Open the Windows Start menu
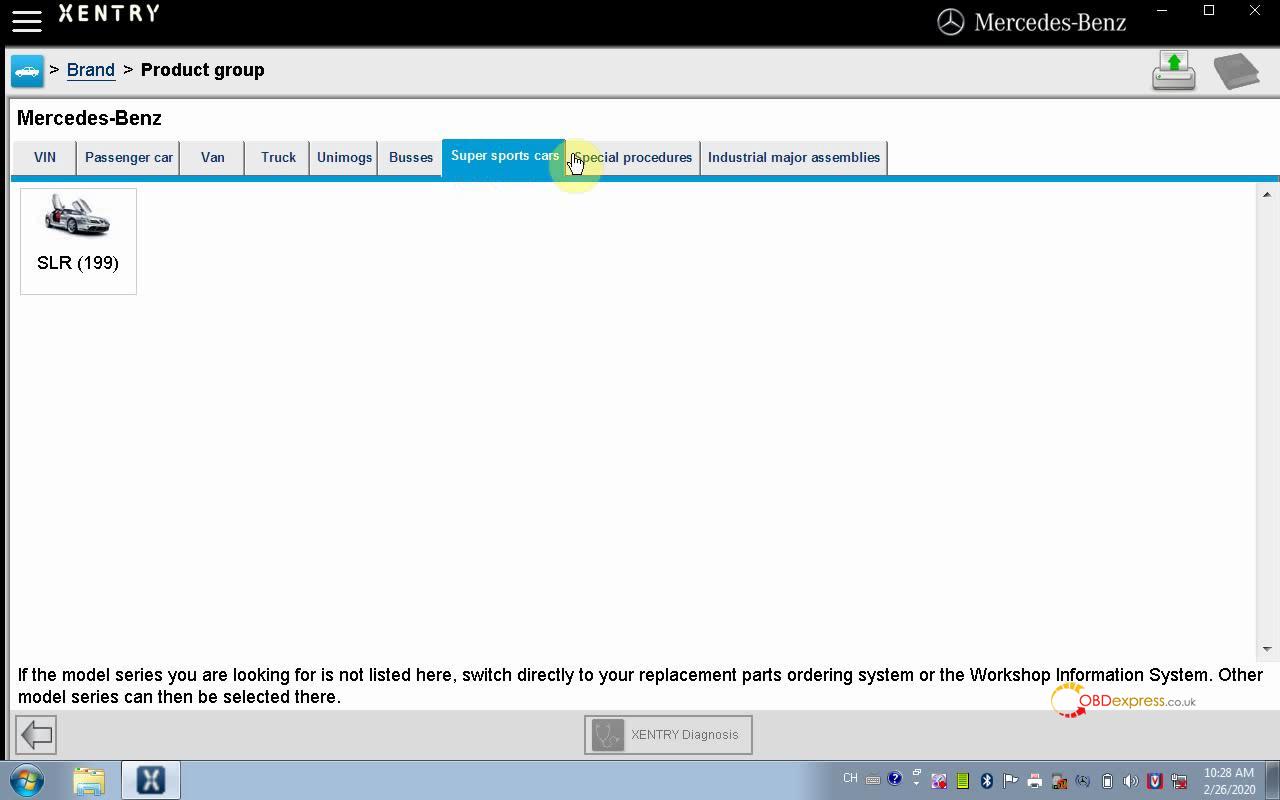 coord(27,780)
